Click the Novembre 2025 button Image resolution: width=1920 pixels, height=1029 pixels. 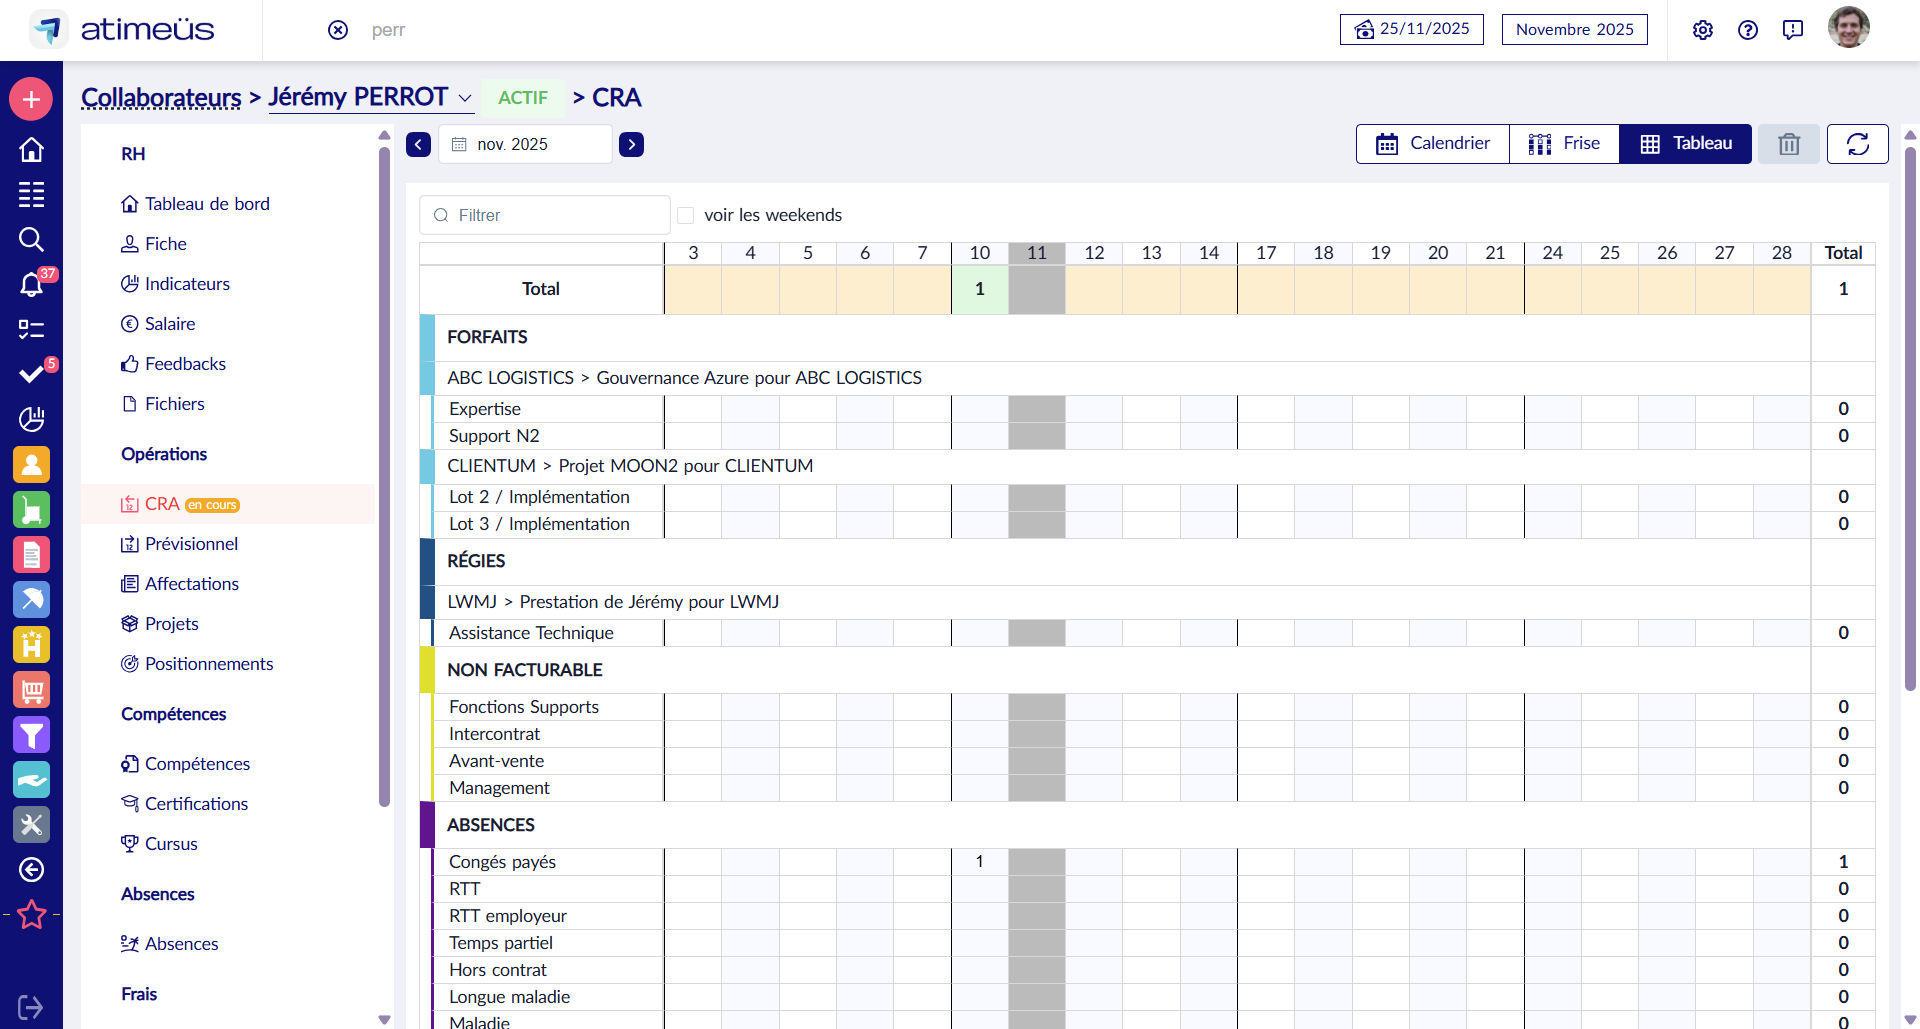[1575, 29]
